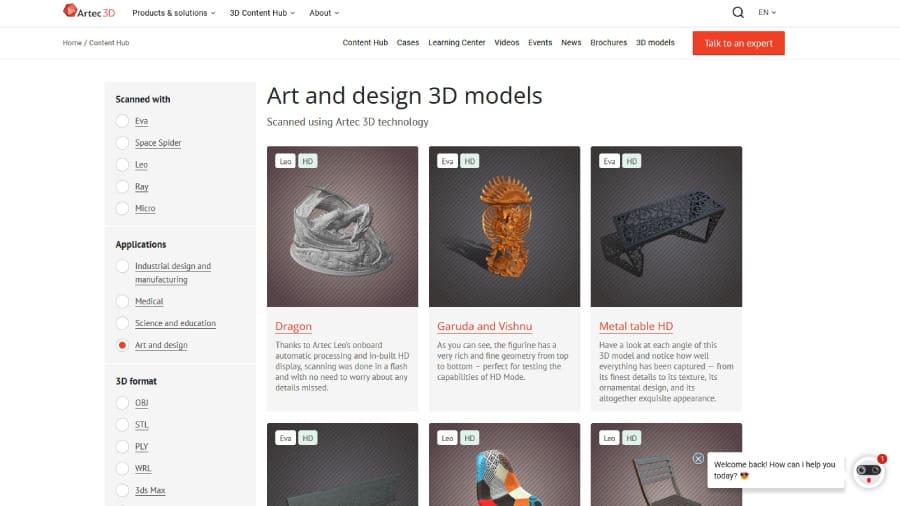Viewport: 900px width, 506px height.
Task: Choose Science and education filter
Action: point(122,323)
